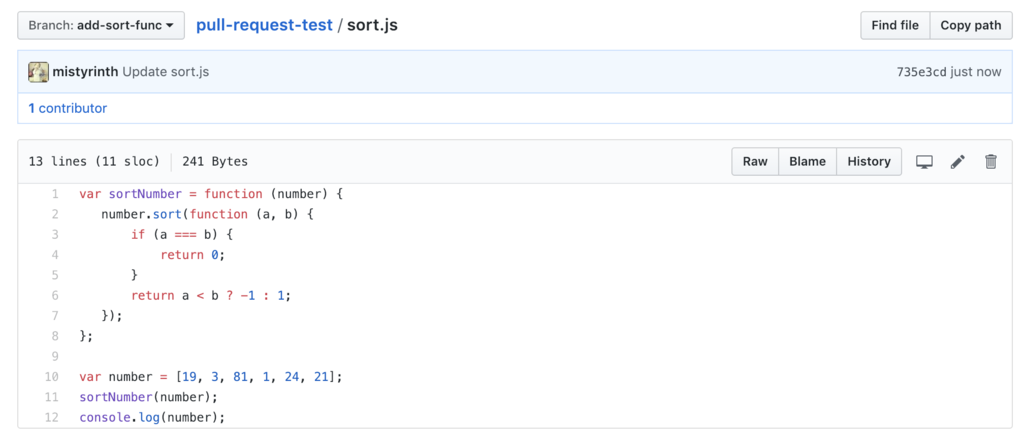
Task: Select line number 10
Action: [x=51, y=377]
